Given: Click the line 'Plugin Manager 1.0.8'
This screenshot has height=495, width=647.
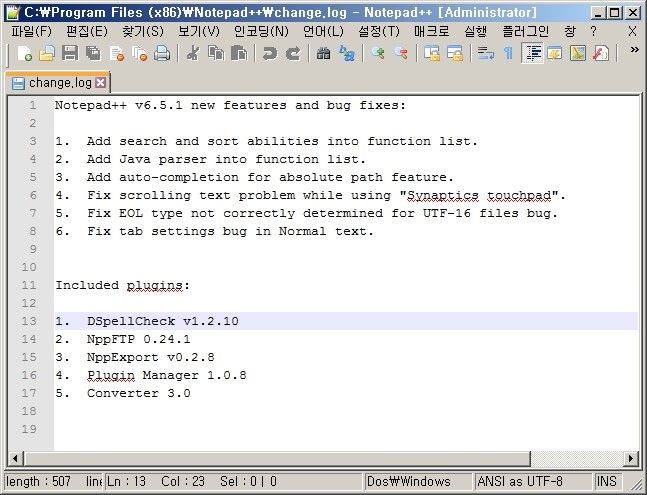Looking at the screenshot, I should click(167, 375).
